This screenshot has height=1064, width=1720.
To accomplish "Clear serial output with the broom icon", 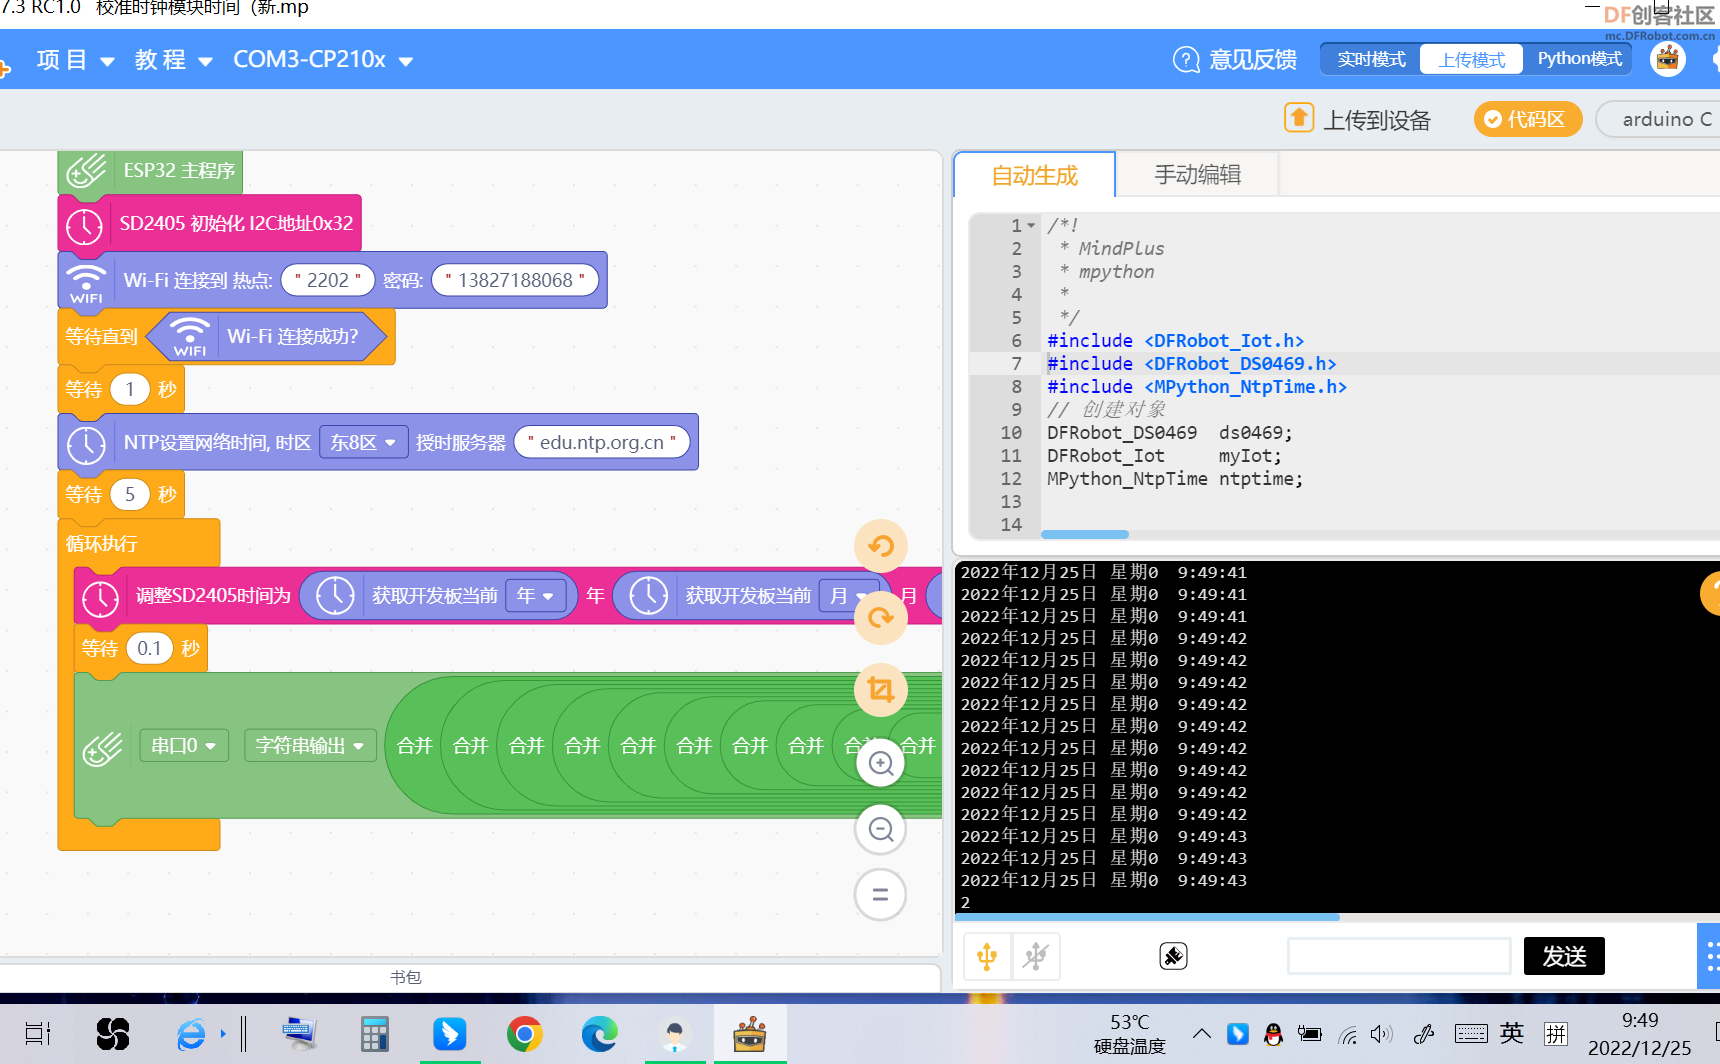I will point(1173,957).
